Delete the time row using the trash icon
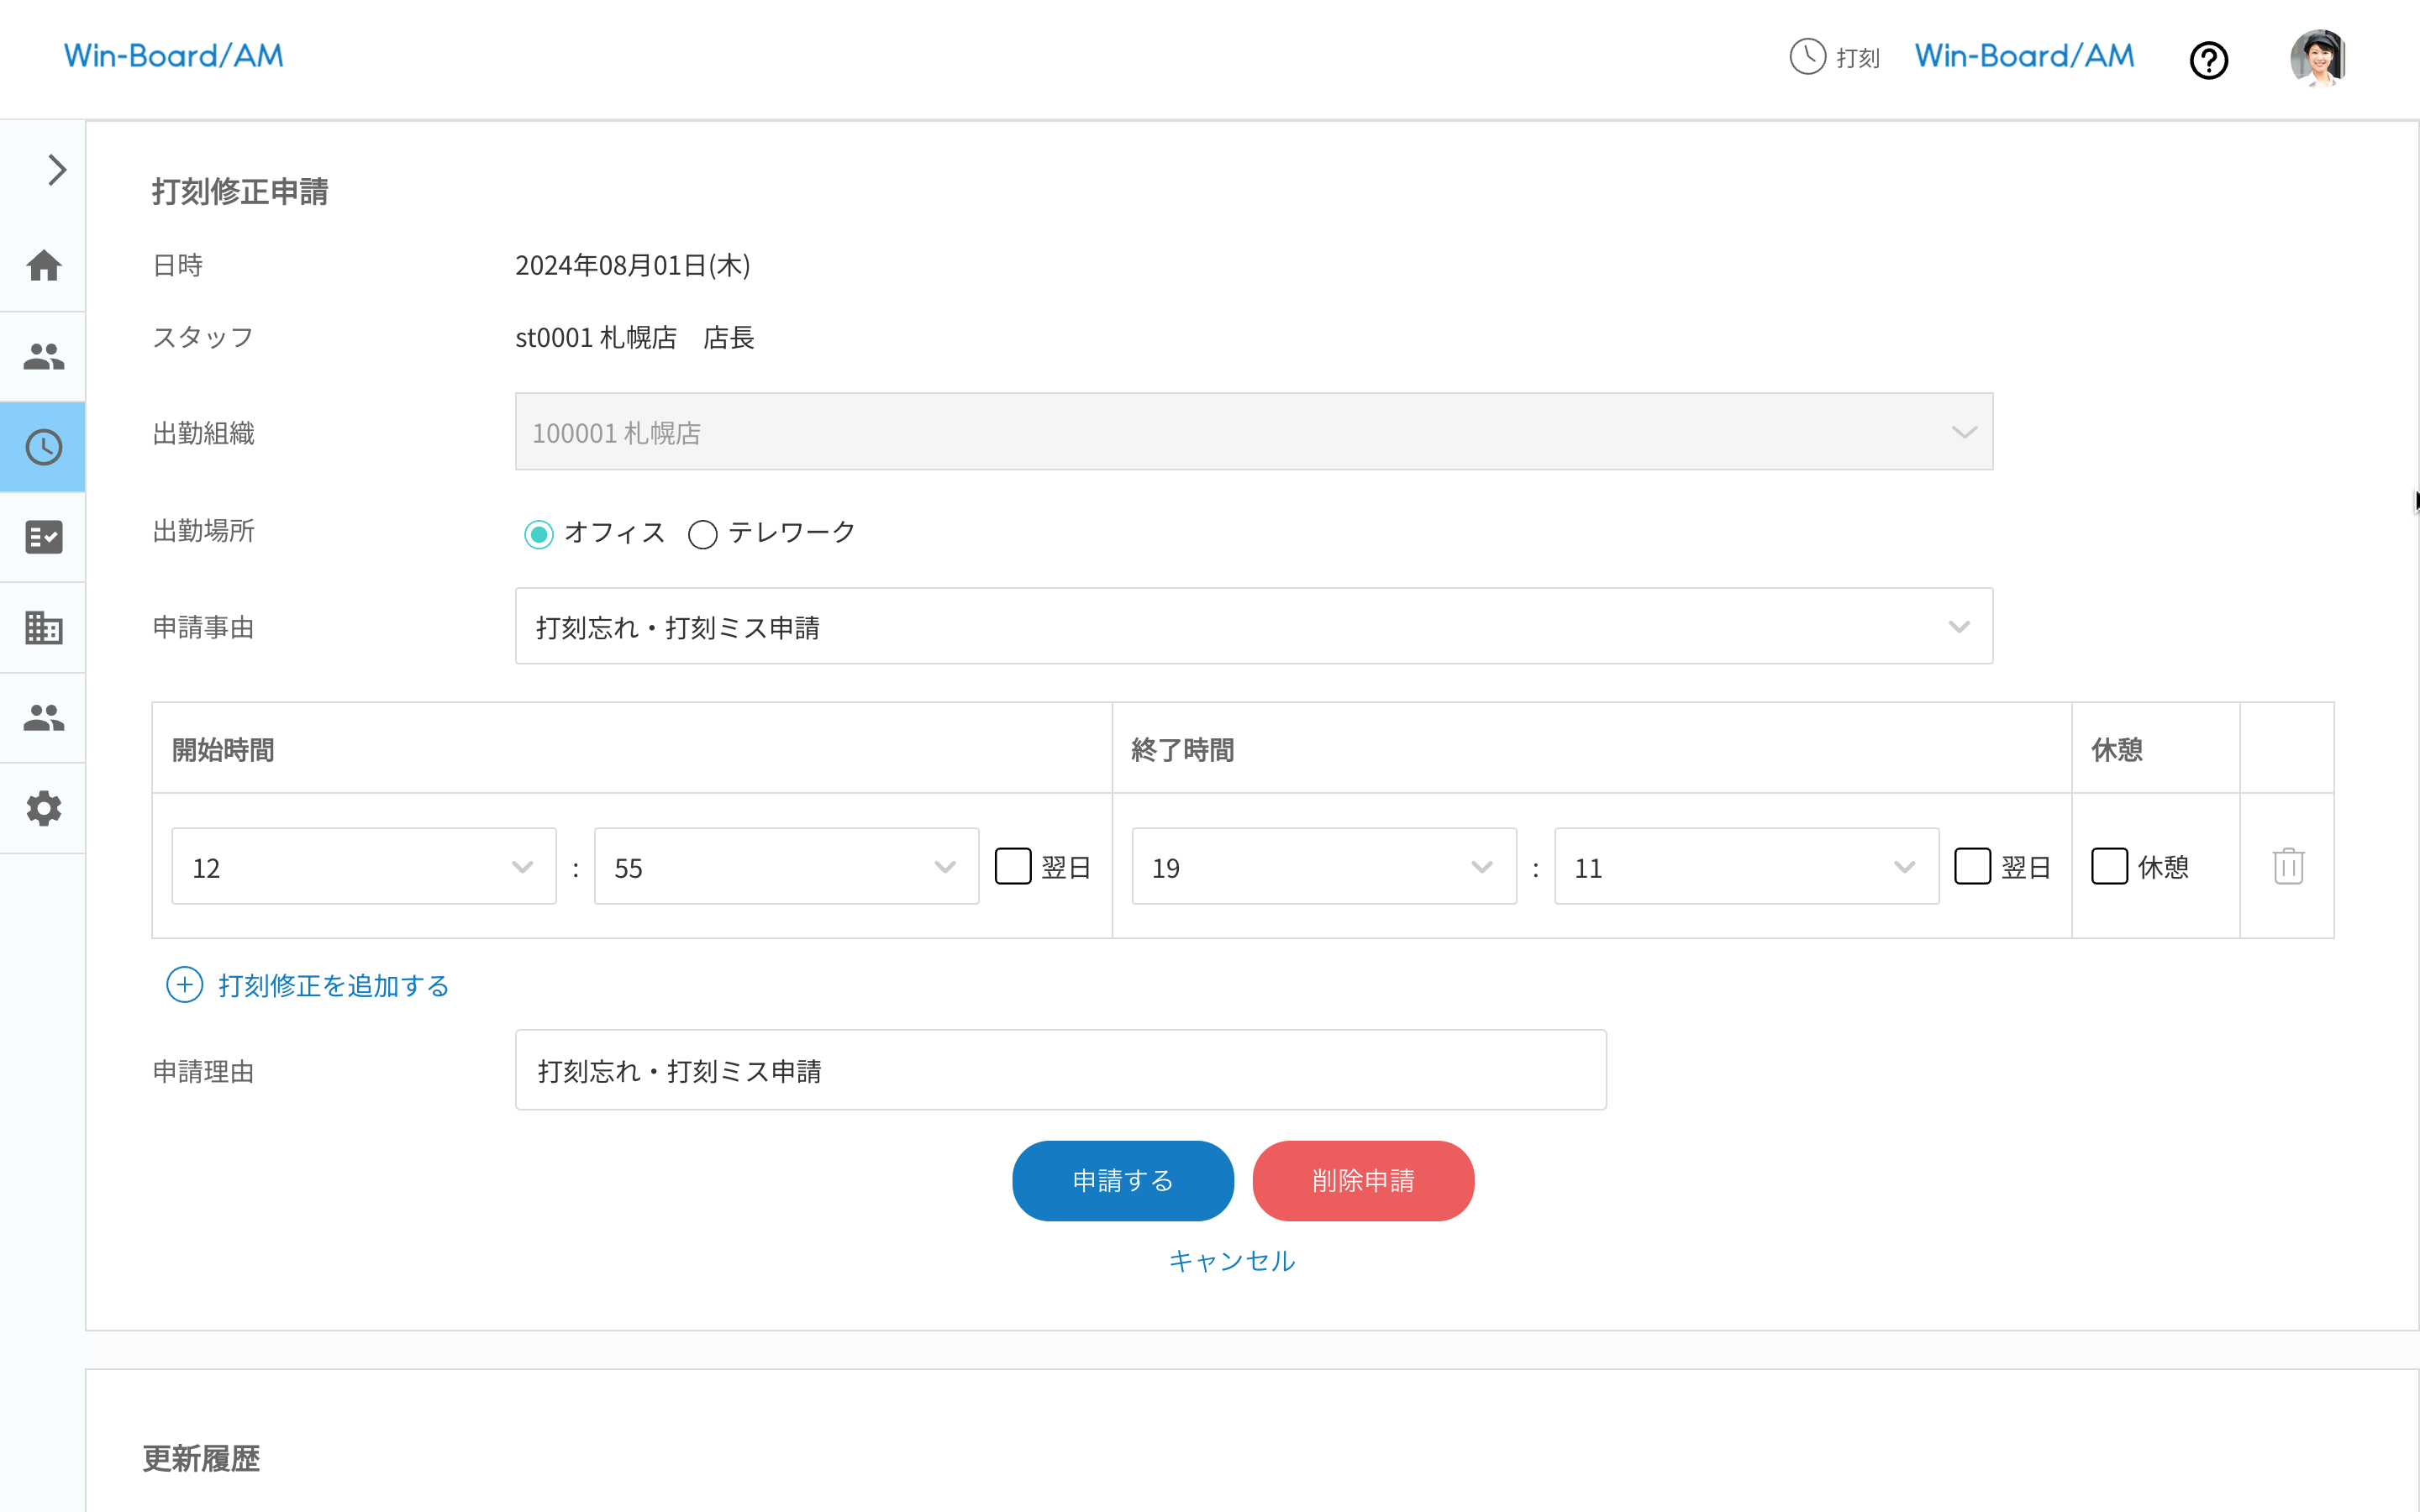 click(x=2287, y=866)
